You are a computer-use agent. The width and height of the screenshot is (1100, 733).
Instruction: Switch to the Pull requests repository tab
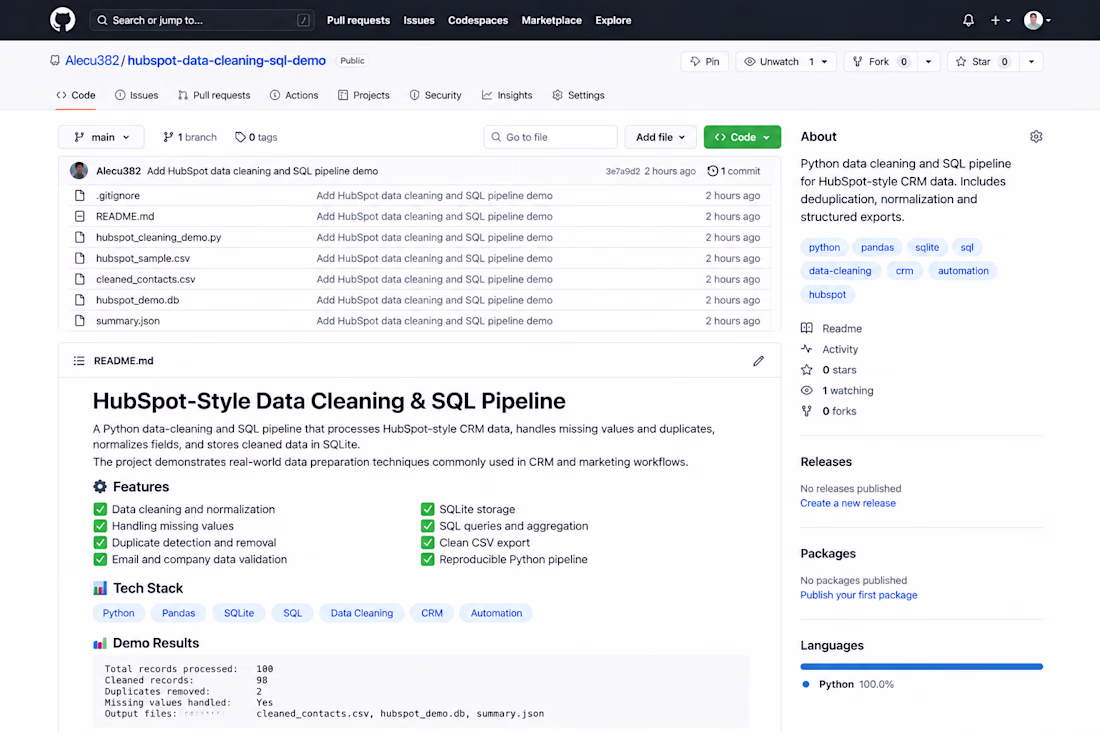point(214,95)
